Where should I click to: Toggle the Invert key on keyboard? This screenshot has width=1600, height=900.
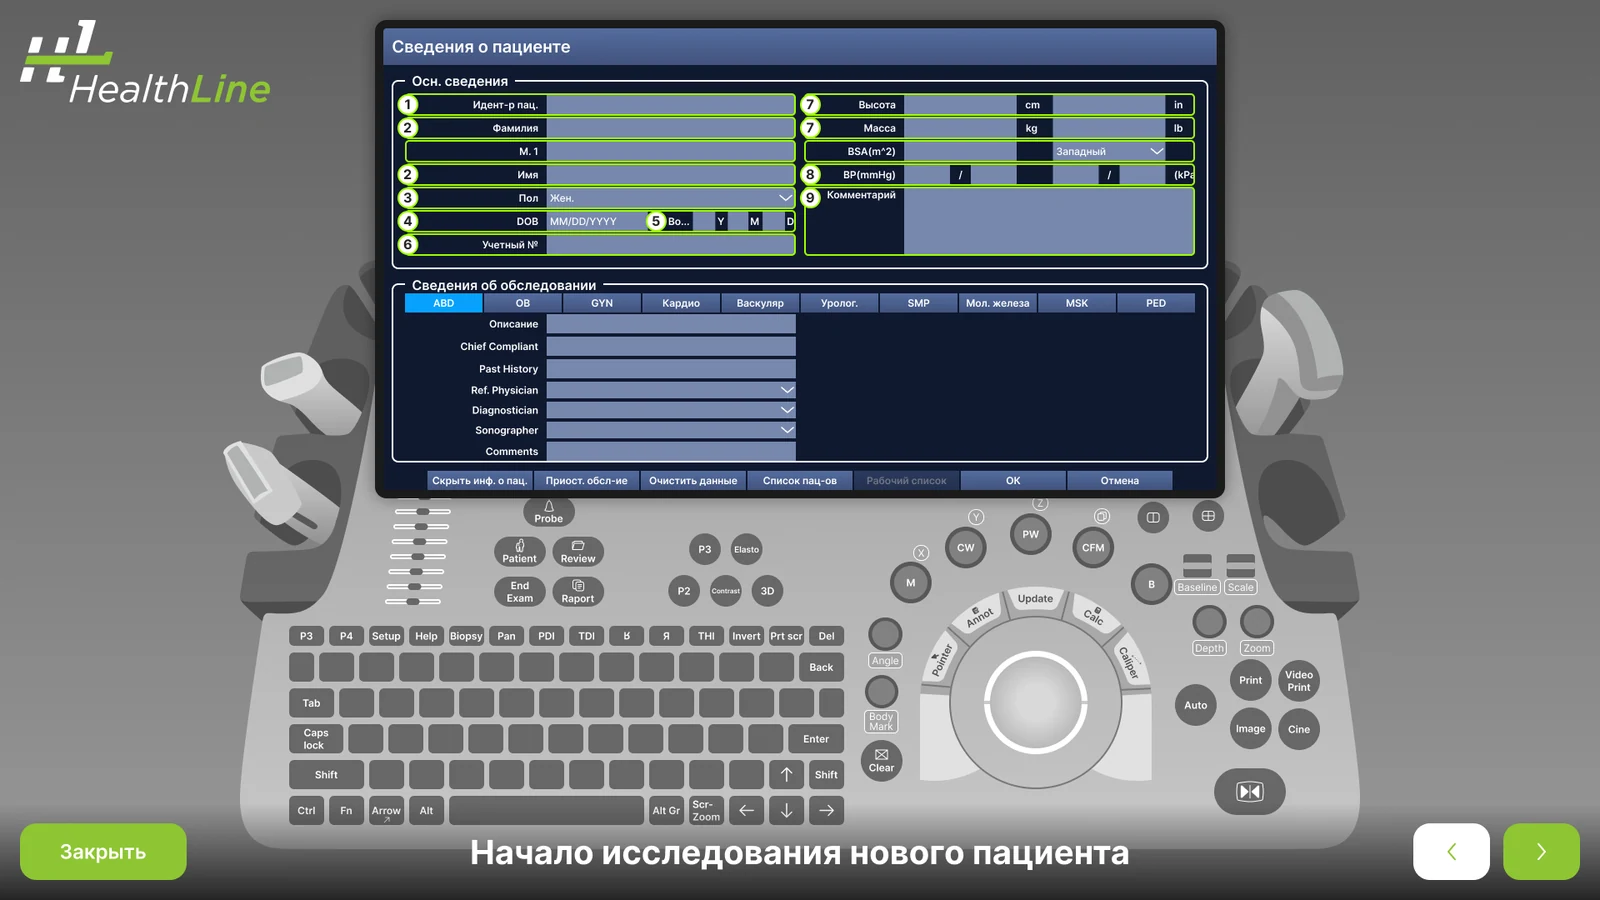point(746,636)
